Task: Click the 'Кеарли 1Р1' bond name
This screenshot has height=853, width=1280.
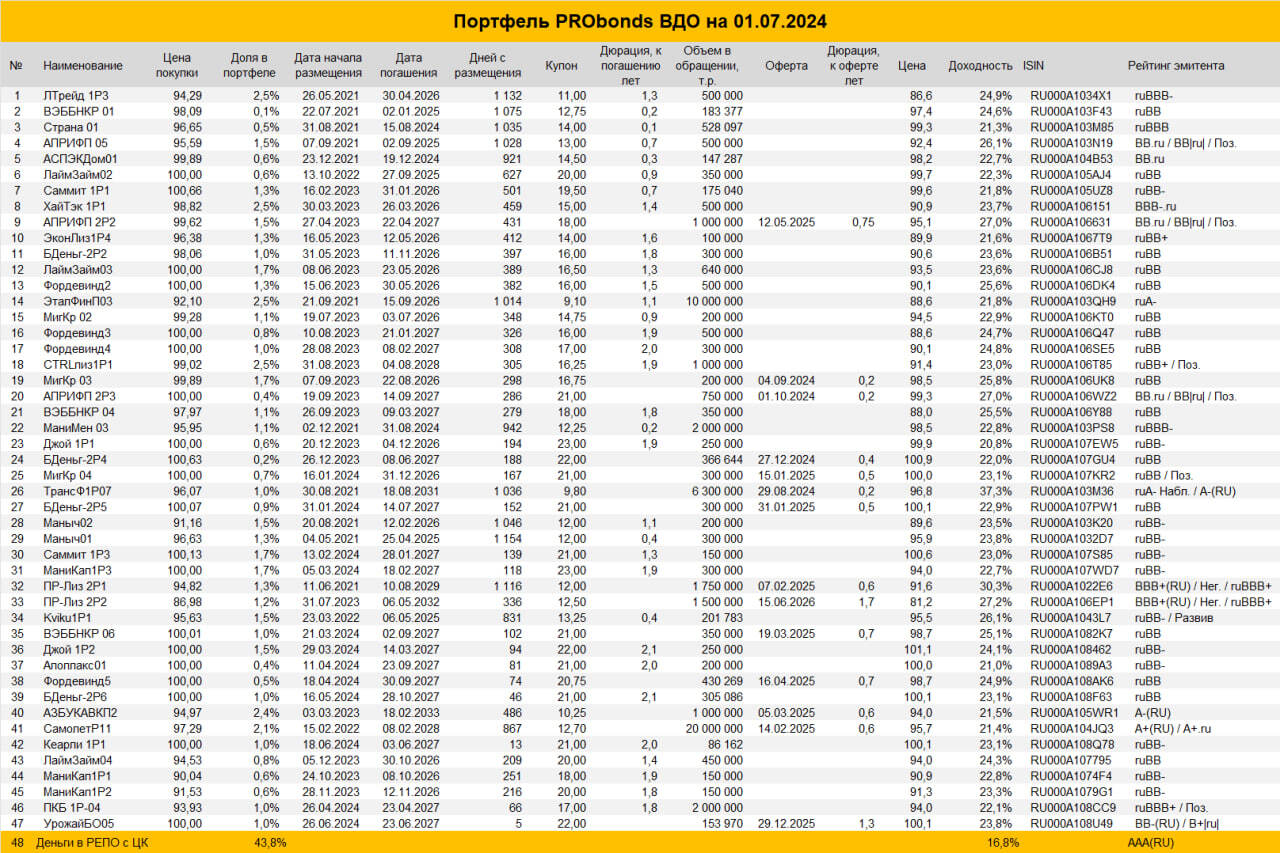Action: (74, 744)
